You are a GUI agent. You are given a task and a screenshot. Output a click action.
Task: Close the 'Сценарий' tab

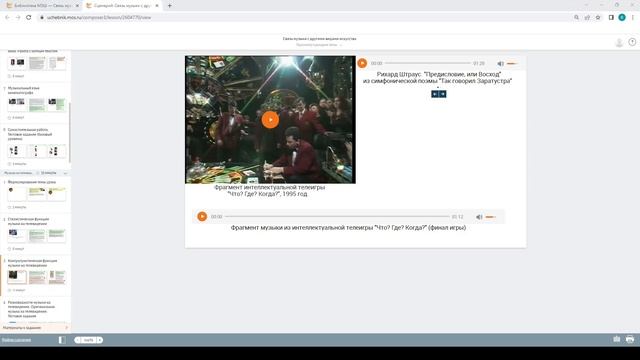click(x=157, y=6)
